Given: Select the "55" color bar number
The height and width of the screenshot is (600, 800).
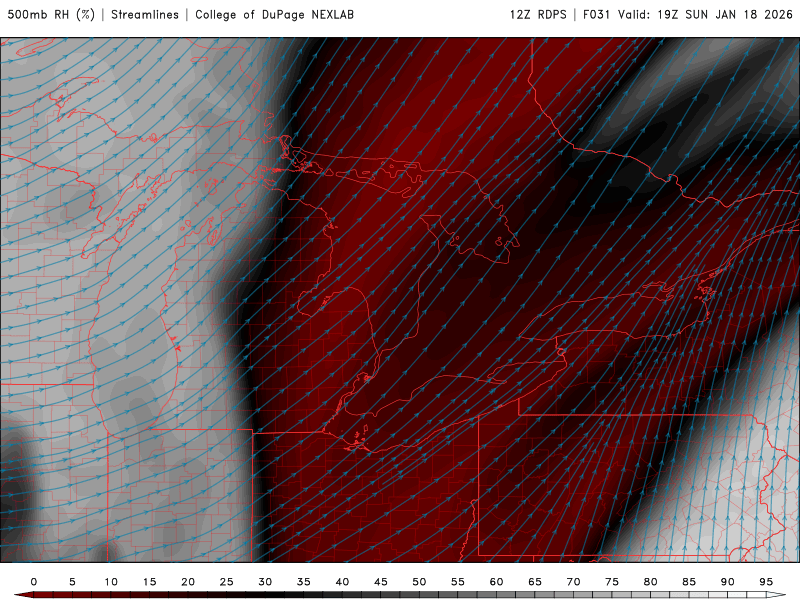Looking at the screenshot, I should tap(458, 582).
